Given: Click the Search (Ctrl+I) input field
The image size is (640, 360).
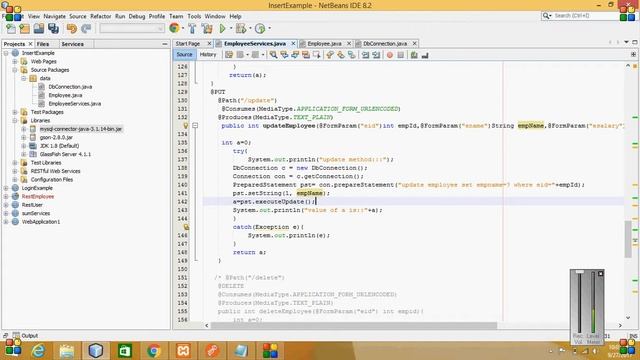Looking at the screenshot, I should point(585,16).
